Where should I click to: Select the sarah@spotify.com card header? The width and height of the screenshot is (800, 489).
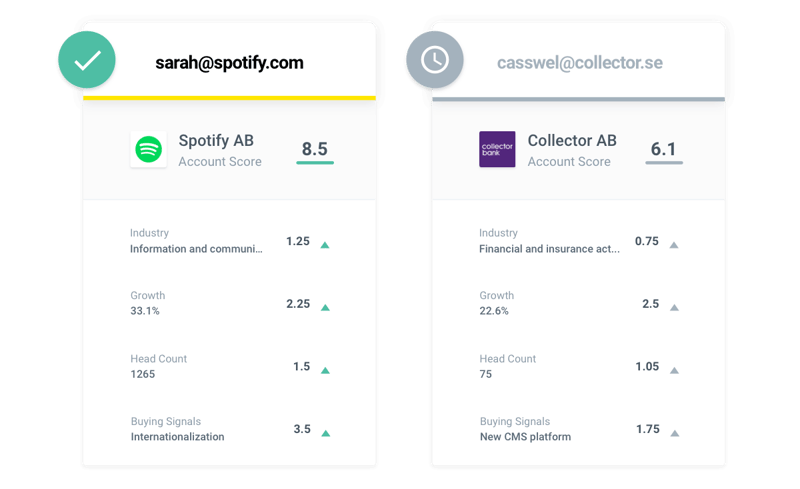(229, 63)
